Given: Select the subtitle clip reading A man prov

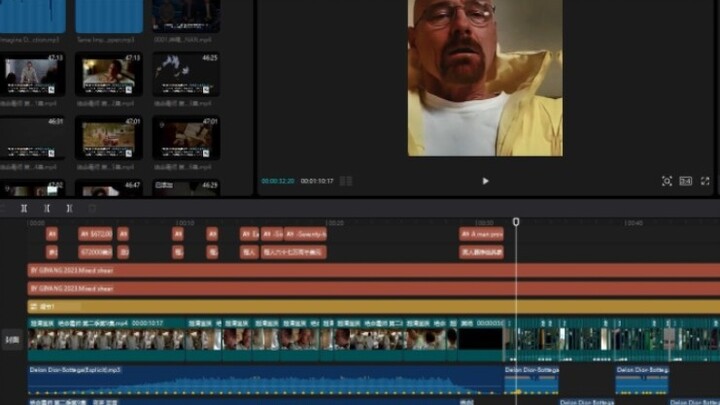Looking at the screenshot, I should (481, 234).
